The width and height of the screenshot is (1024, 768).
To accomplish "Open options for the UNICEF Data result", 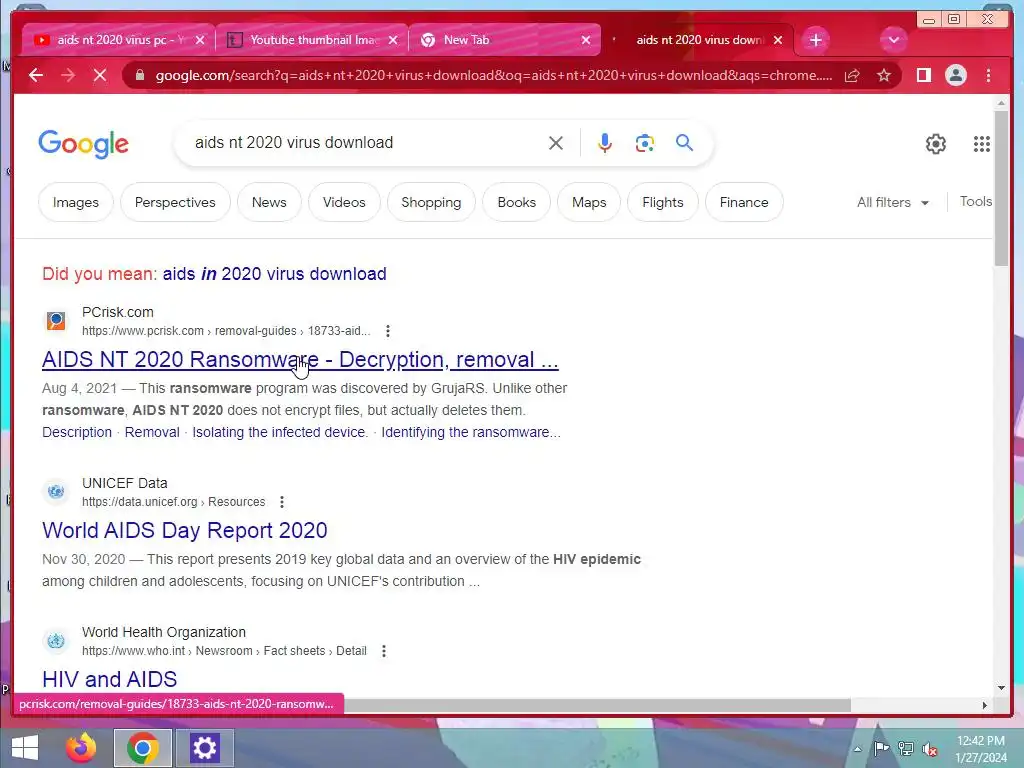I will click(282, 502).
